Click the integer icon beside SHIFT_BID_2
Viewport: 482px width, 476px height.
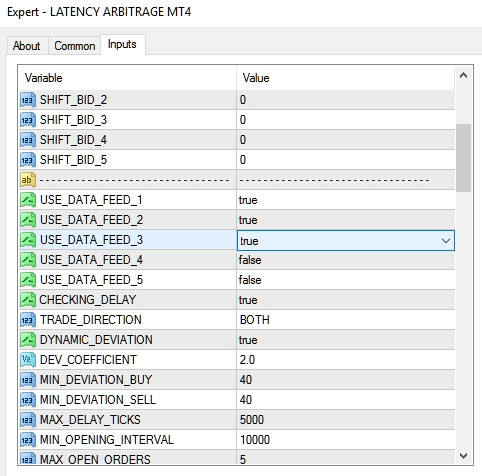tap(28, 100)
